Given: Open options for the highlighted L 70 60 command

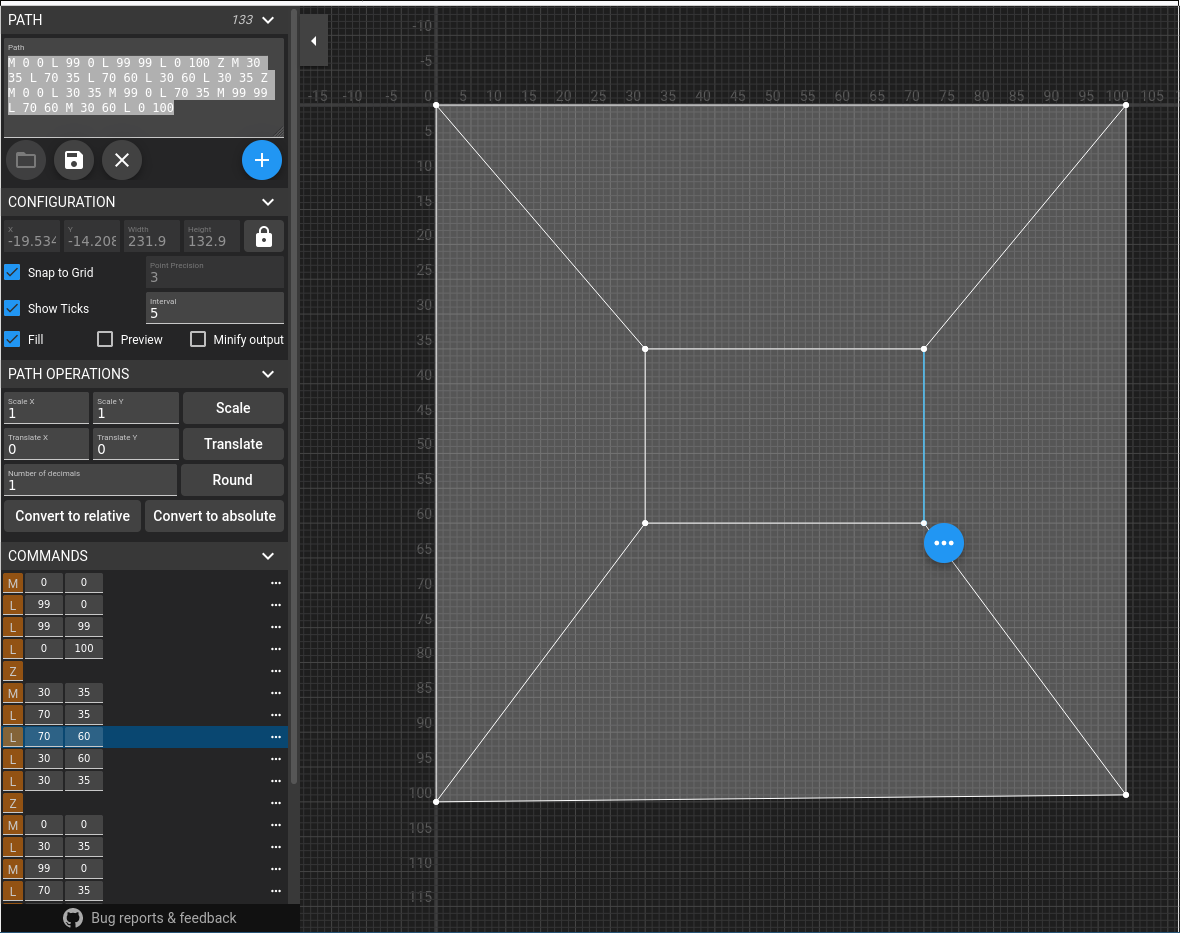Looking at the screenshot, I should point(276,737).
